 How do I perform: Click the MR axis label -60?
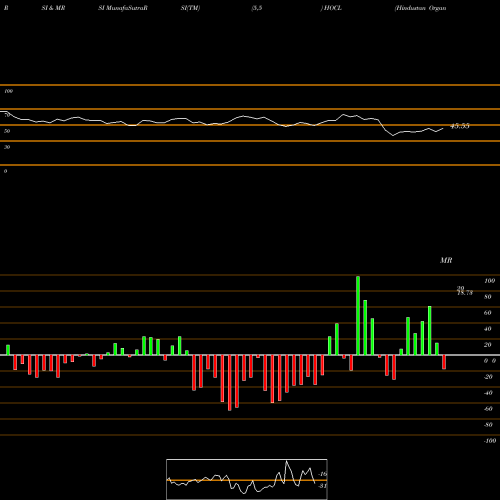pos(488,409)
